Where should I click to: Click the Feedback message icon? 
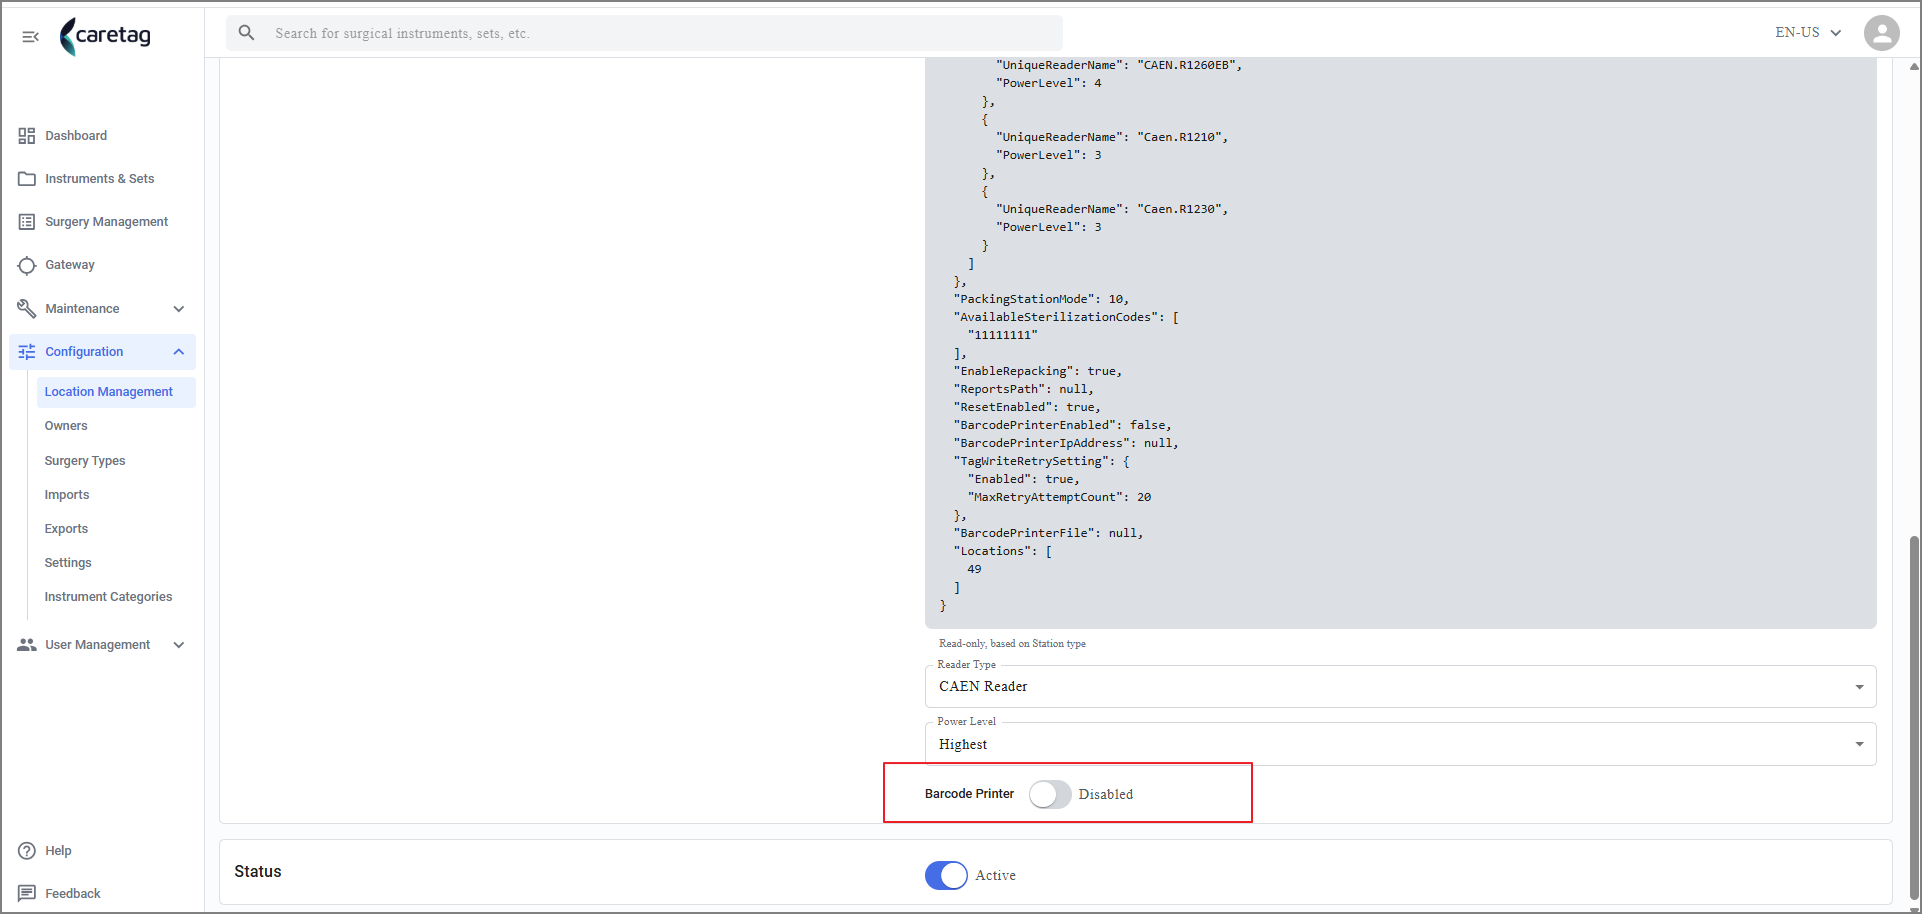(27, 893)
